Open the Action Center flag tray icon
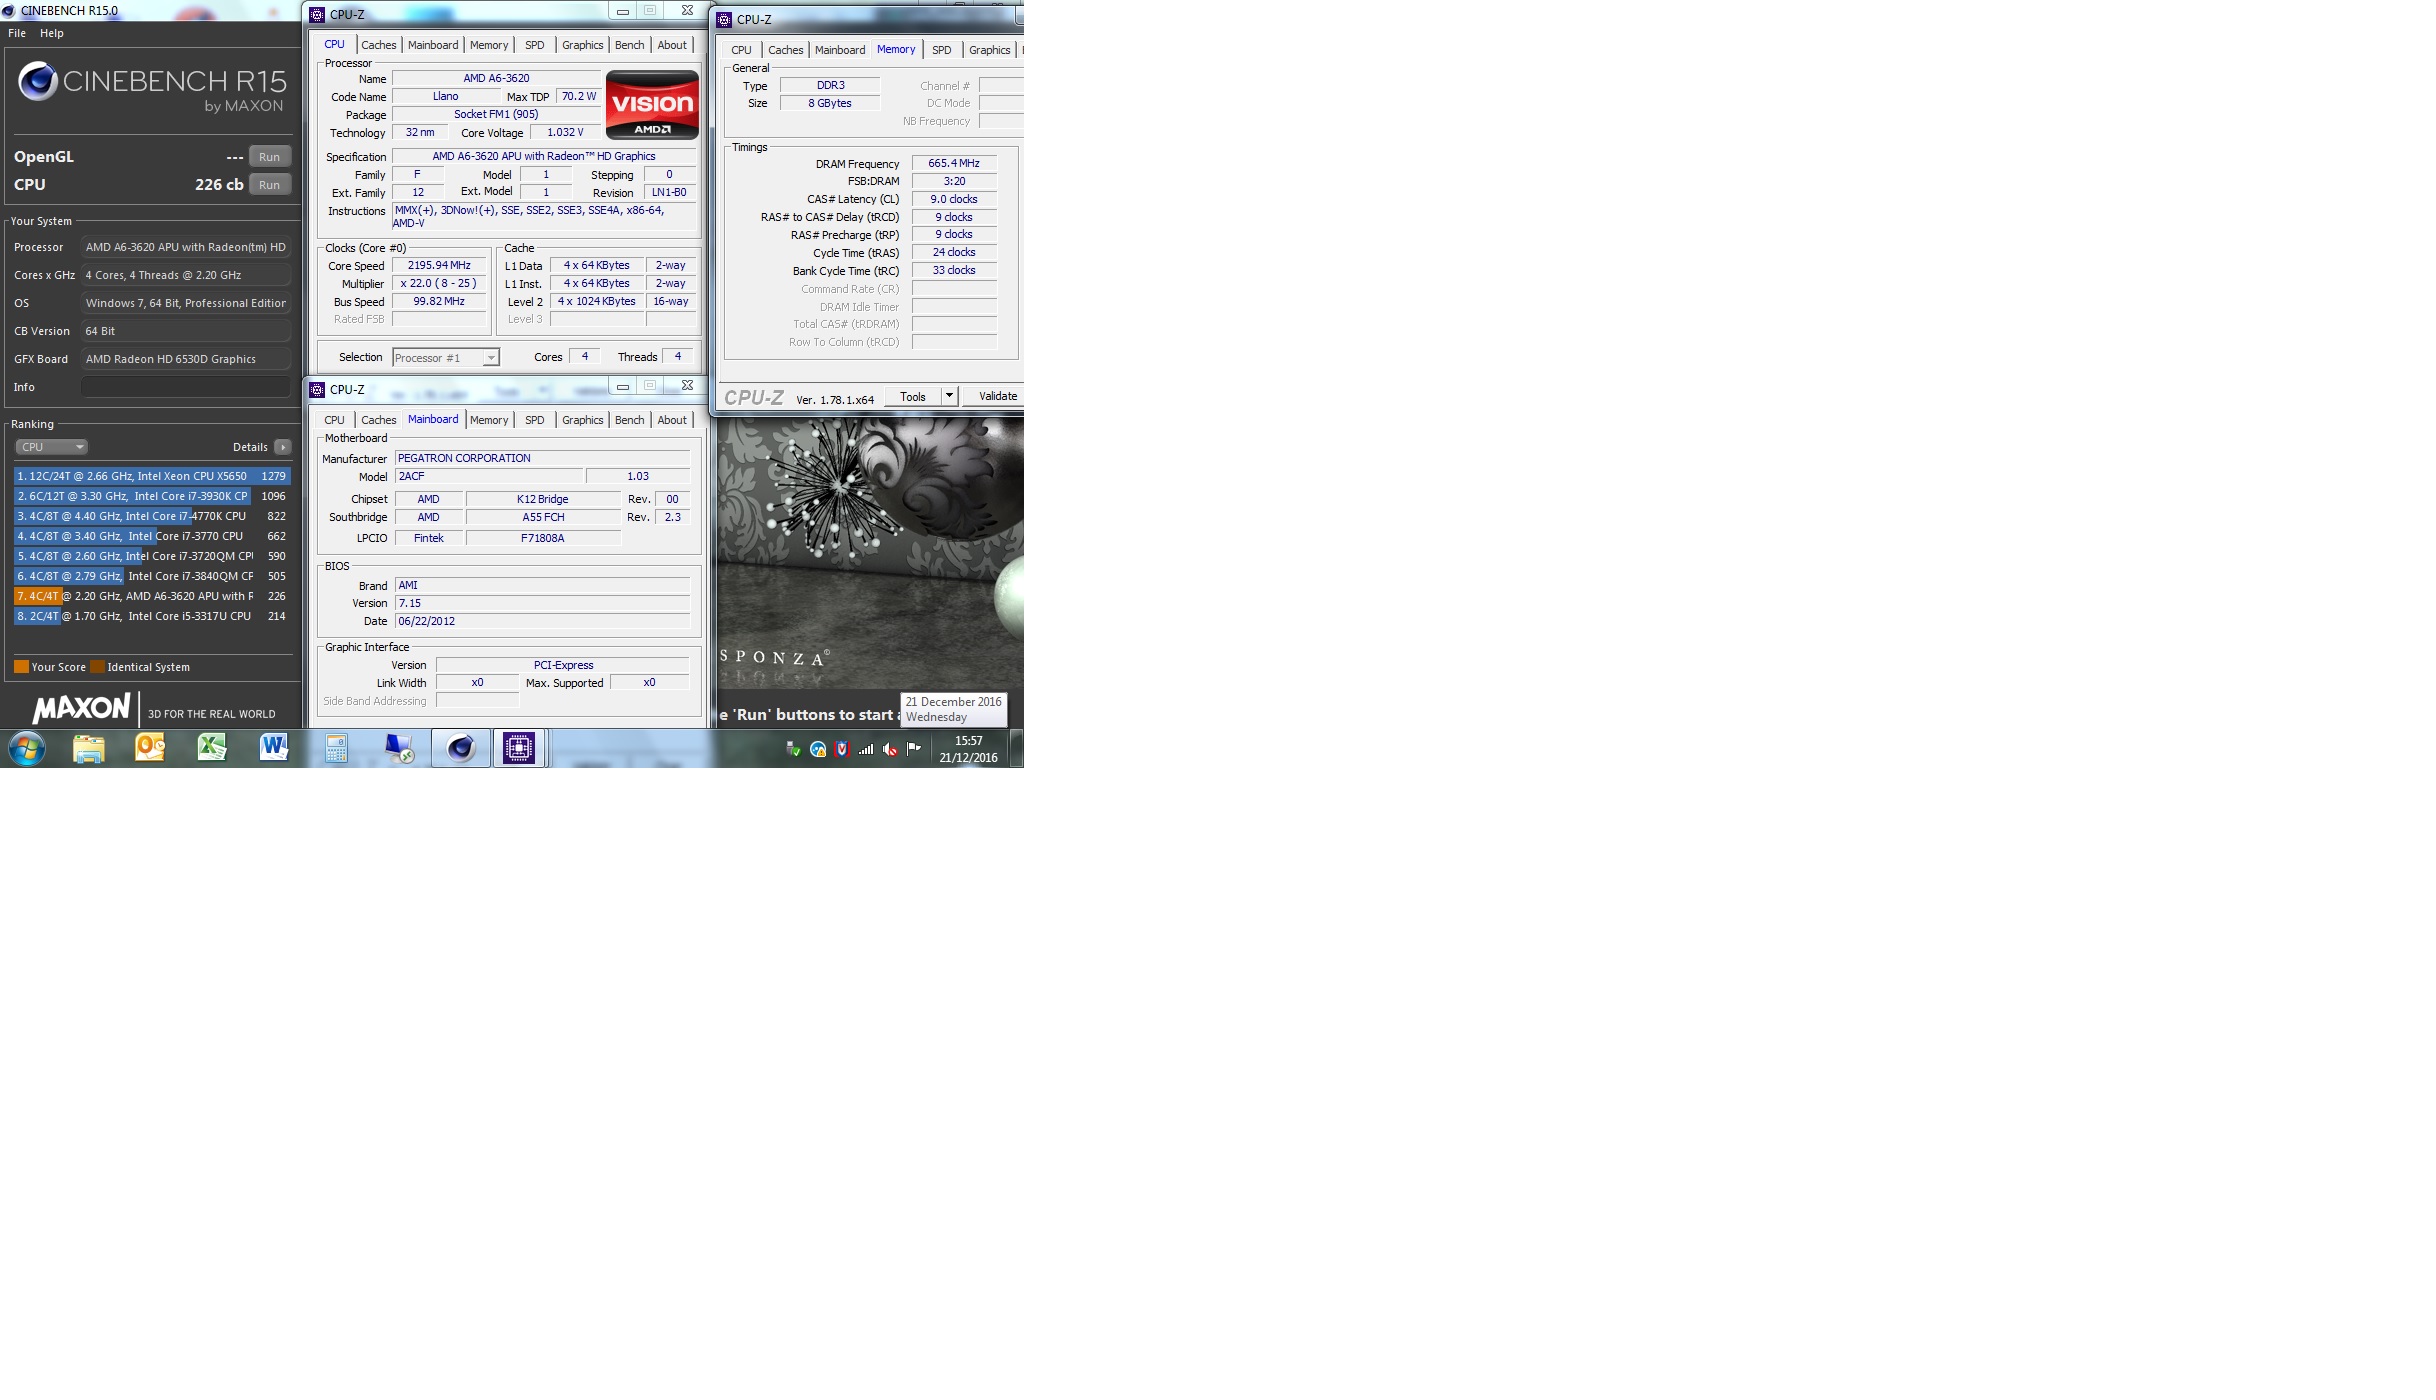 coord(914,748)
